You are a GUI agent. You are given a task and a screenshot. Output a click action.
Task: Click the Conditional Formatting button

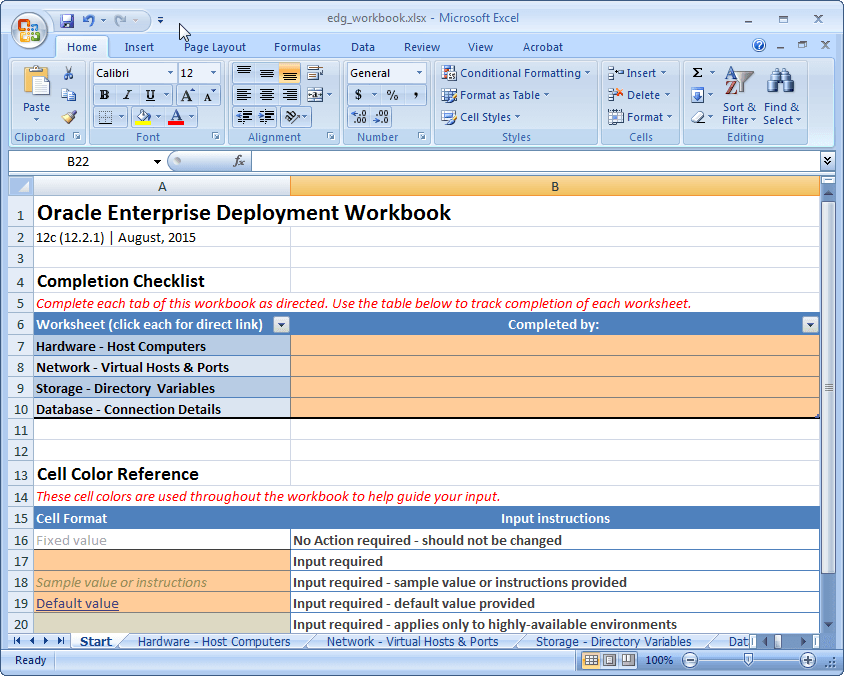pos(517,73)
